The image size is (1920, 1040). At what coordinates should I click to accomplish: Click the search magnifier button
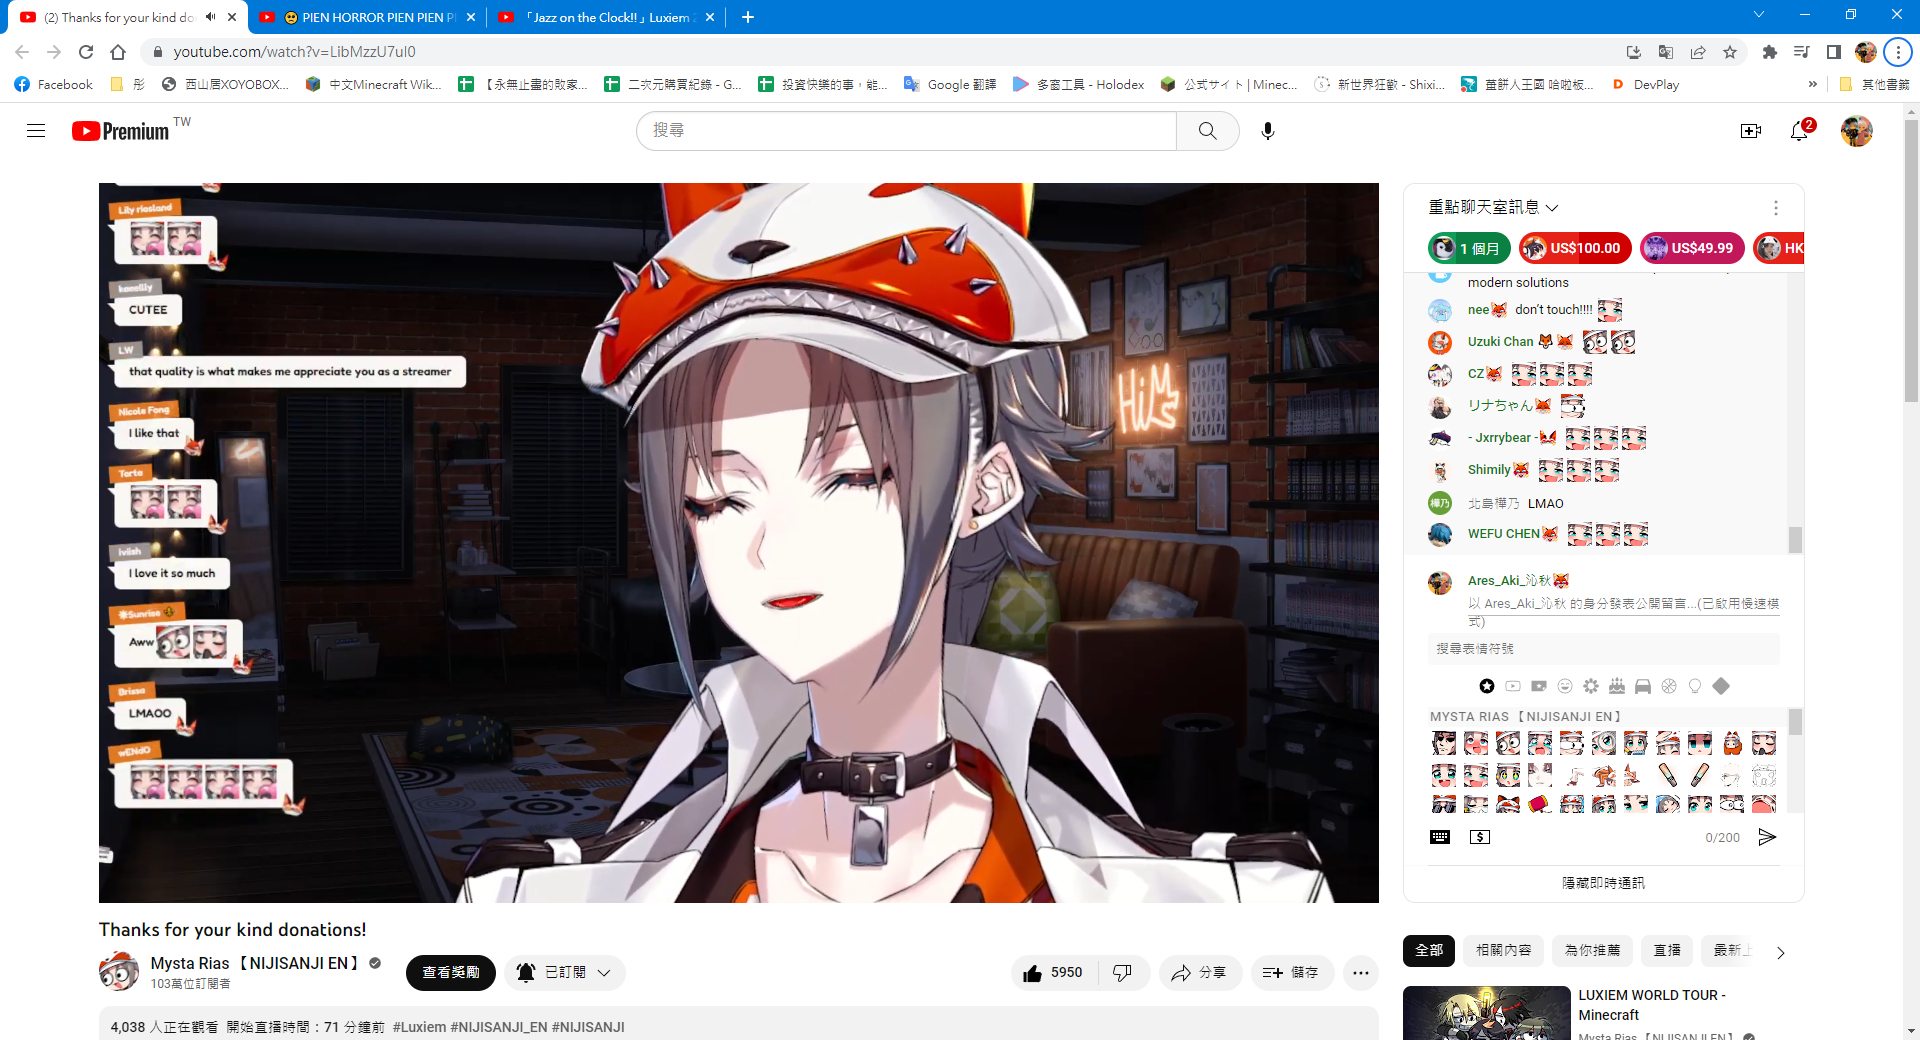pos(1208,131)
